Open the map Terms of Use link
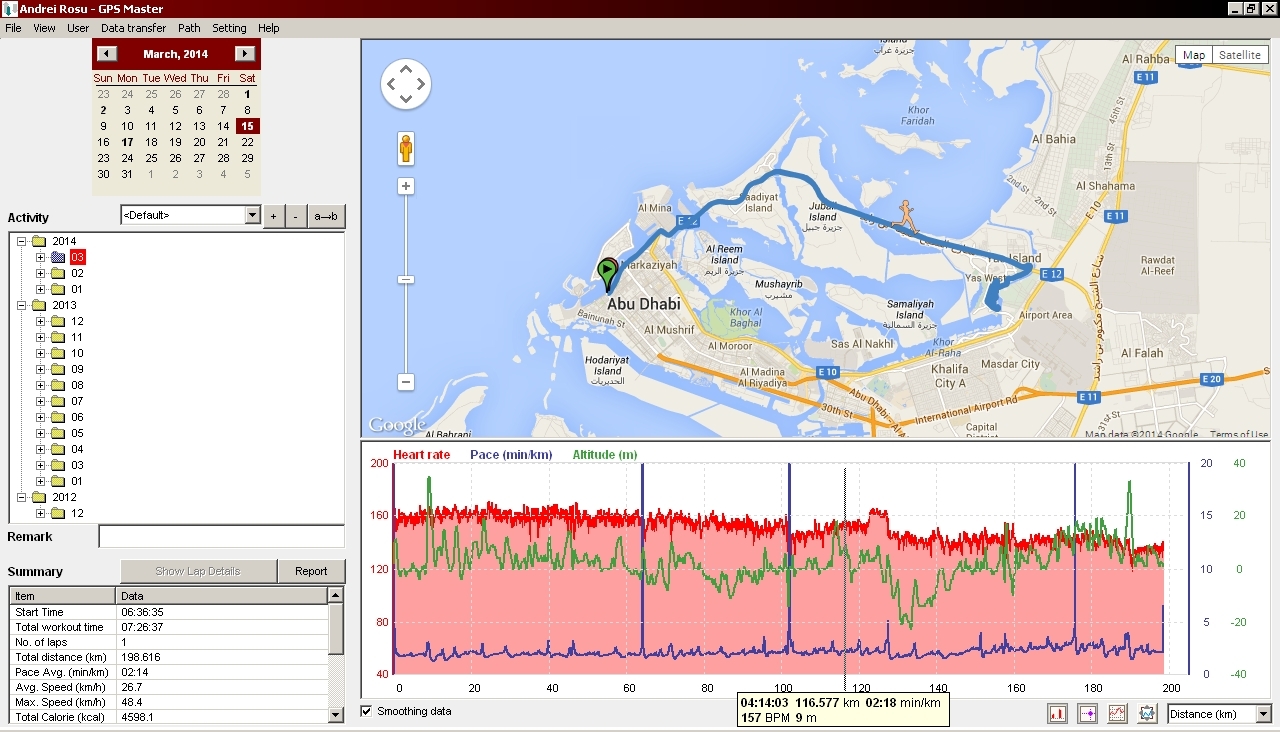 (1239, 434)
